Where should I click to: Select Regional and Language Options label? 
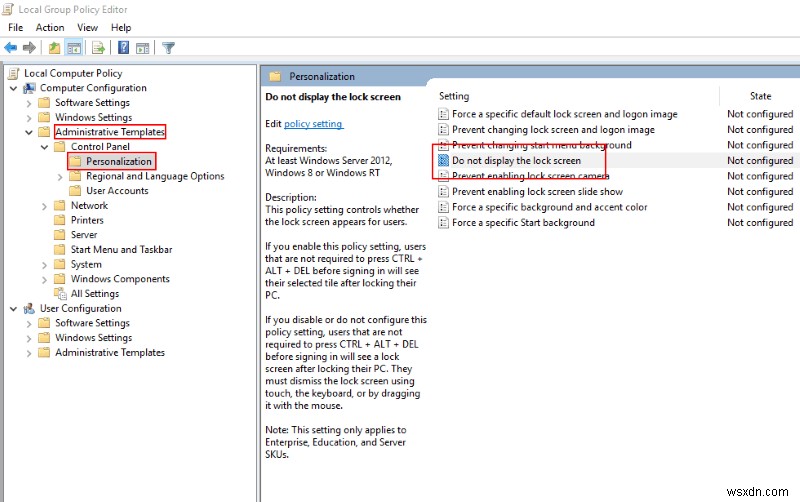155,177
